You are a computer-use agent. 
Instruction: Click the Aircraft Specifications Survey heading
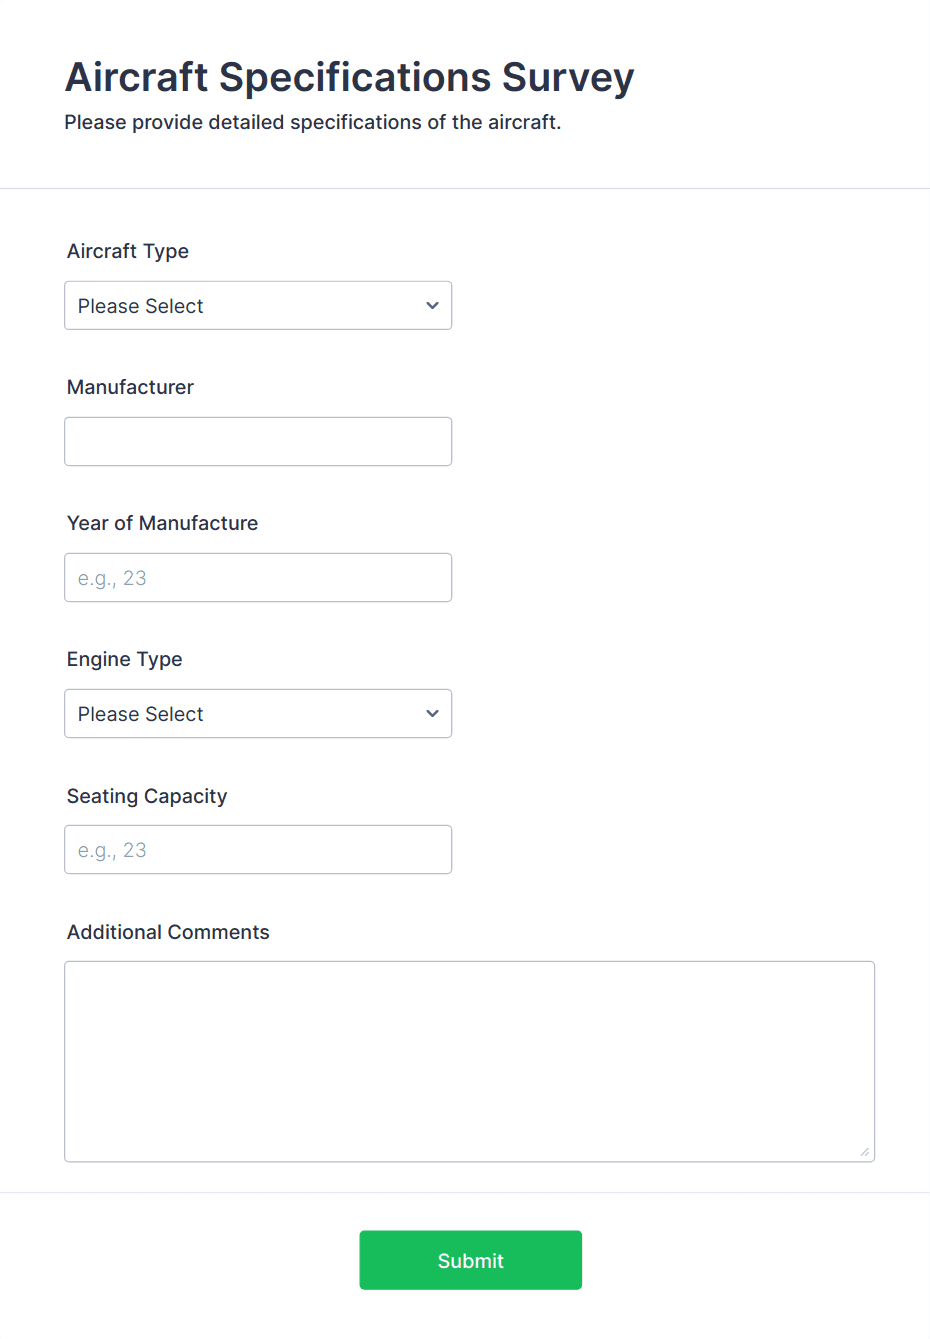point(349,77)
